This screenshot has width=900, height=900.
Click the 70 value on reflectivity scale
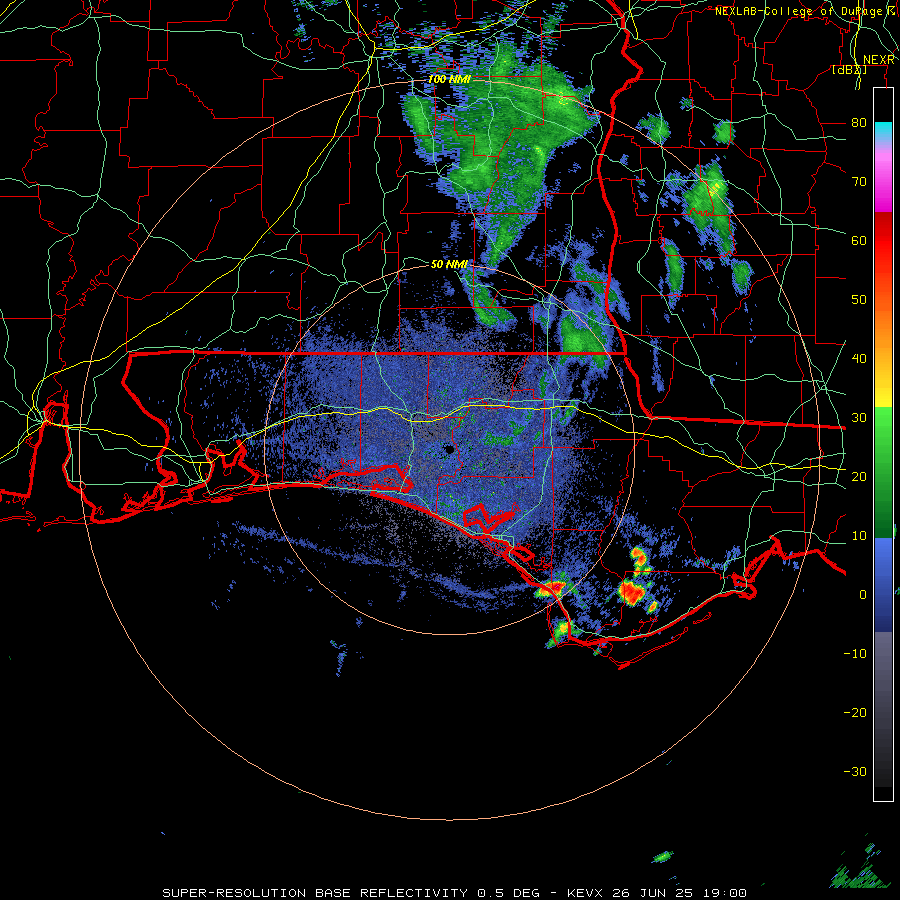pyautogui.click(x=859, y=181)
